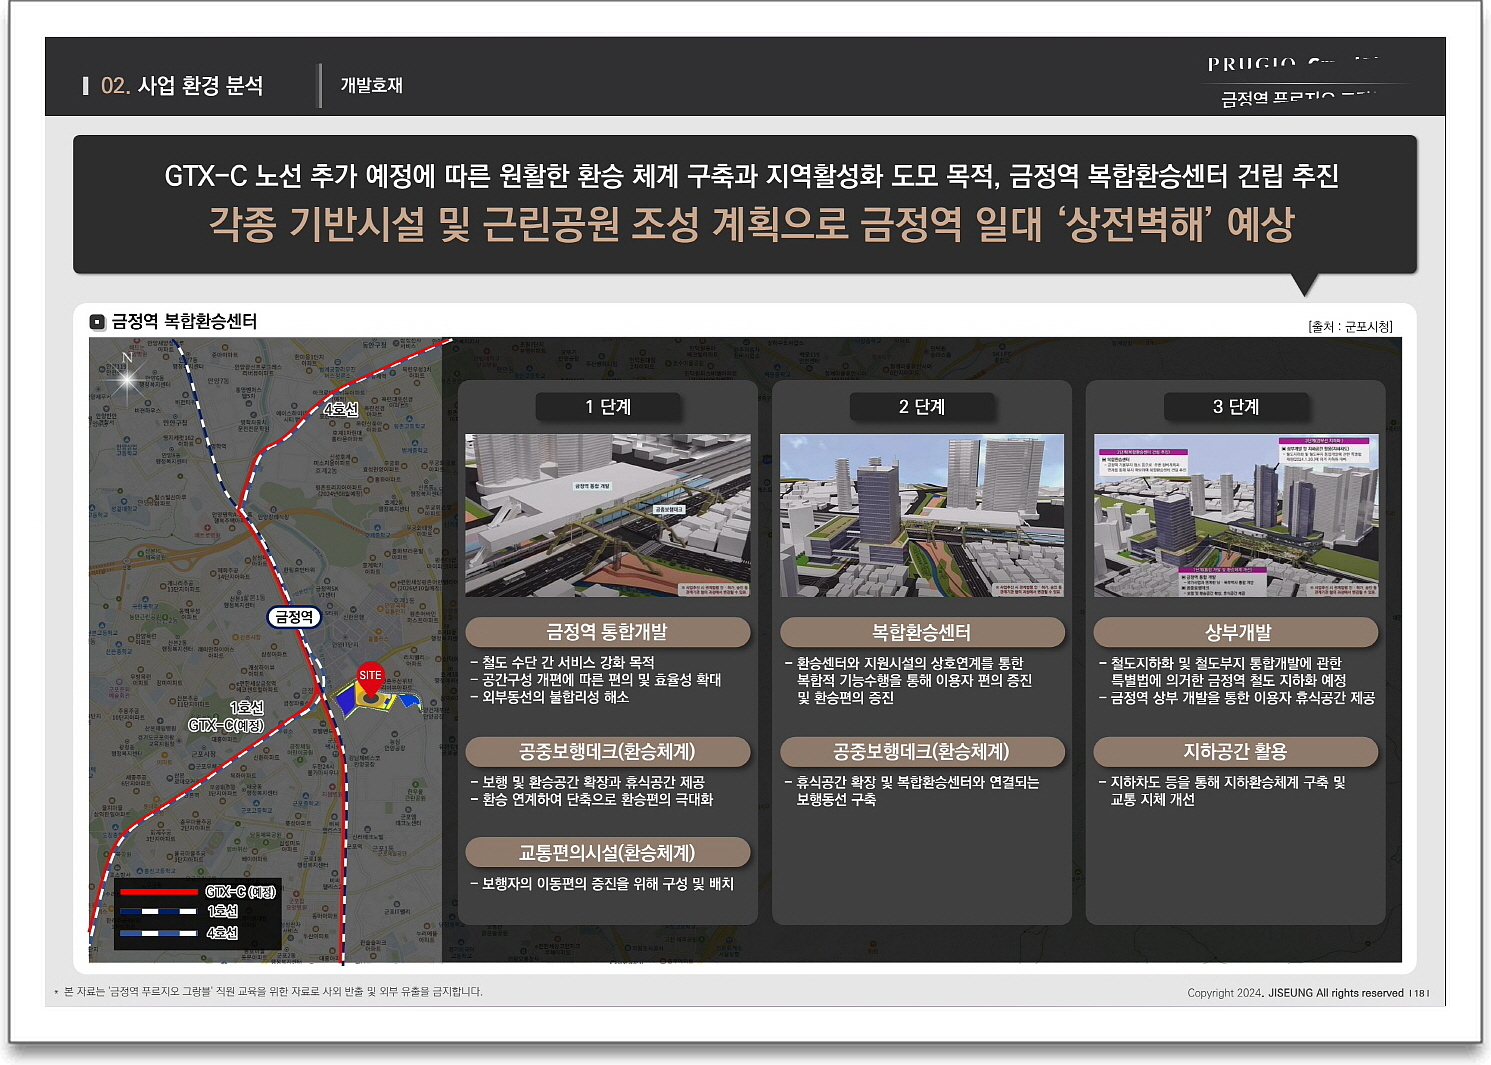Select the 4호선 dashed legend line

(158, 933)
